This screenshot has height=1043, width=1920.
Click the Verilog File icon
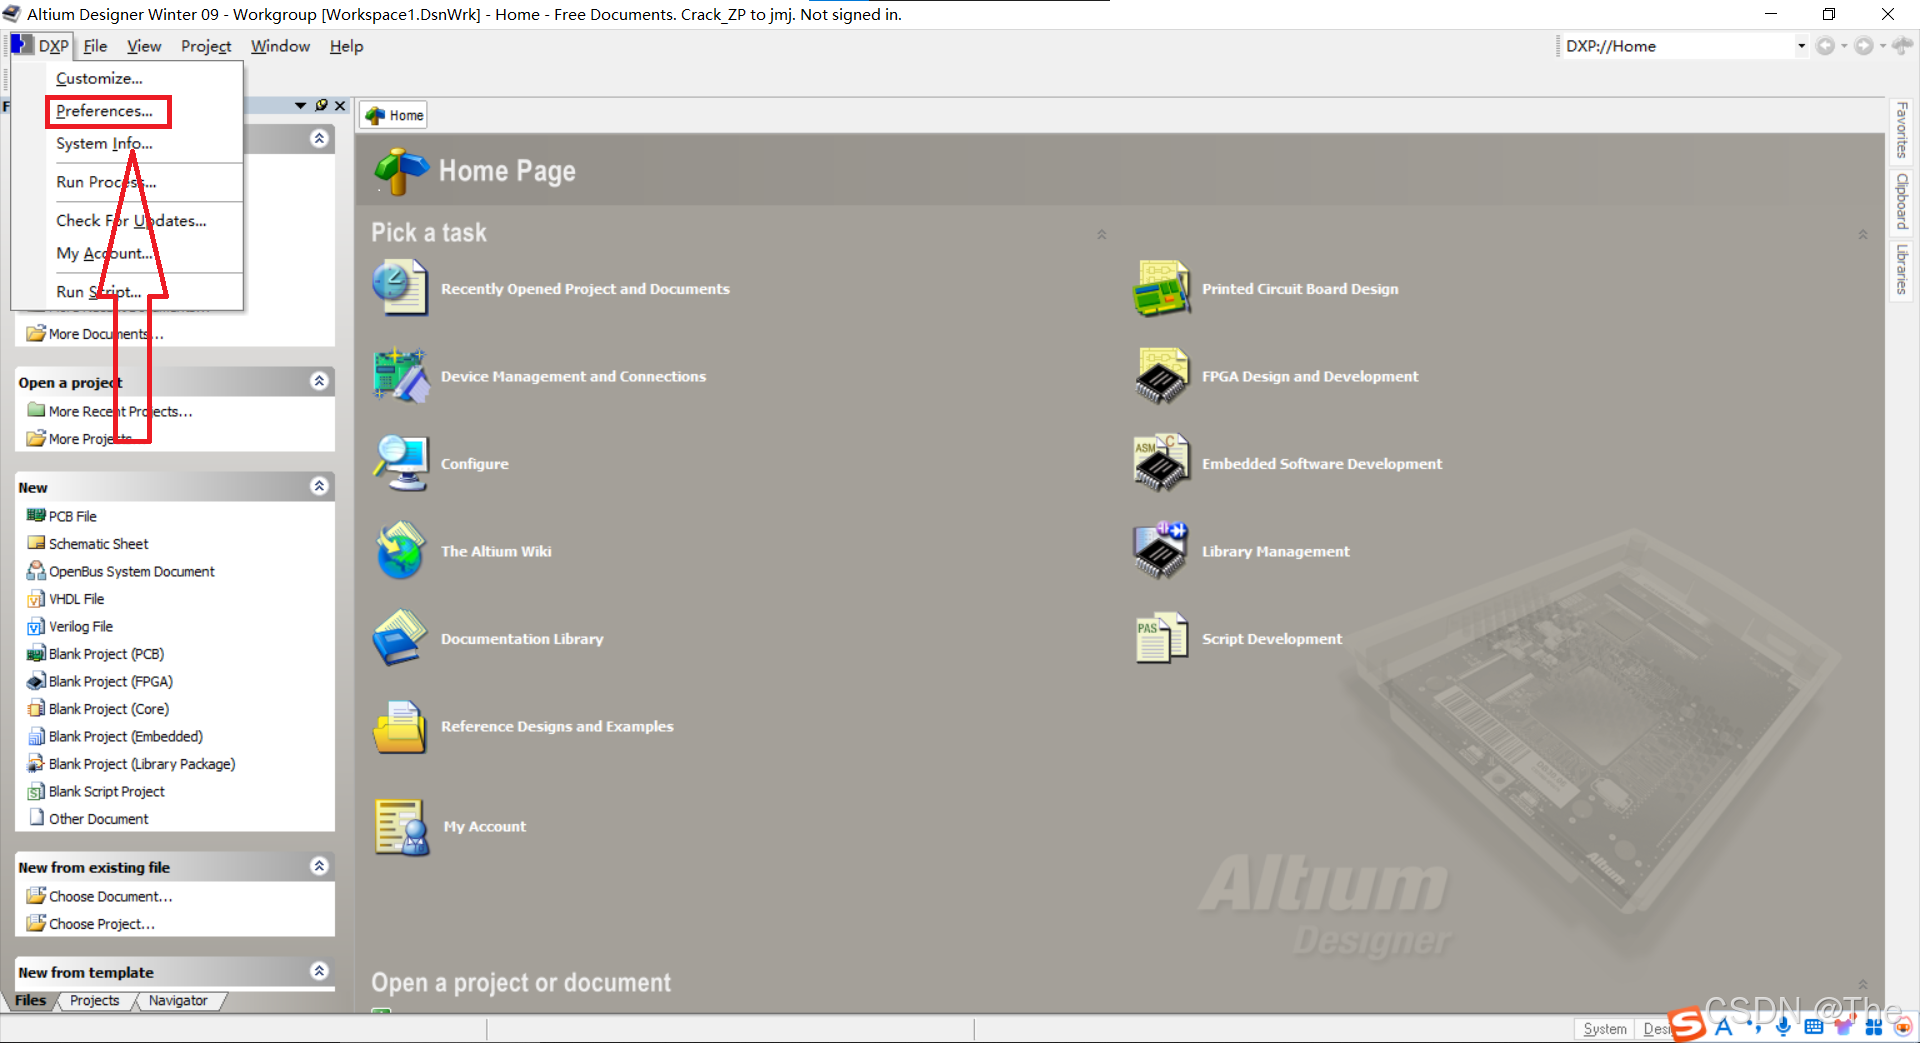click(x=36, y=626)
